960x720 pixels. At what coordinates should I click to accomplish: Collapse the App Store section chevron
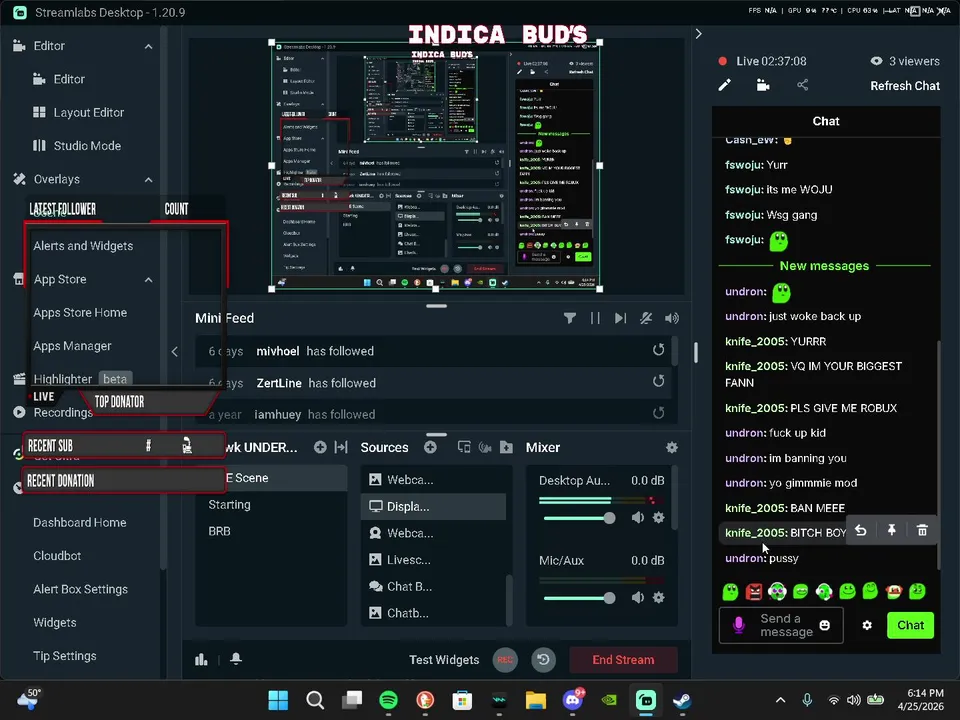148,280
